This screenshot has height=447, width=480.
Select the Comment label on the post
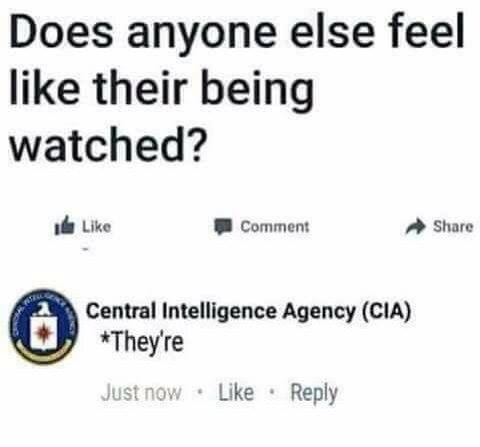(x=275, y=227)
